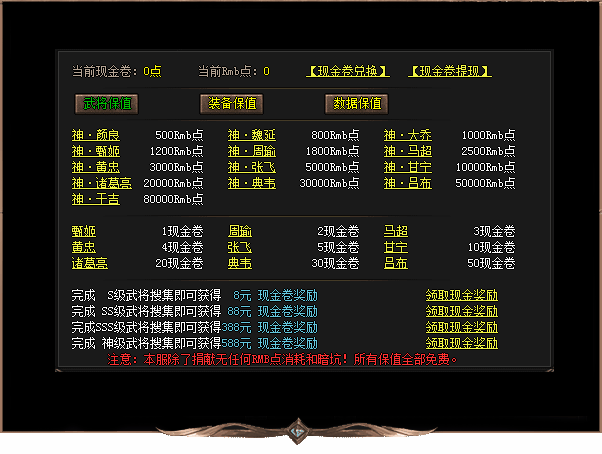Switch to the 装备保值 tab
This screenshot has height=454, width=602.
(231, 103)
